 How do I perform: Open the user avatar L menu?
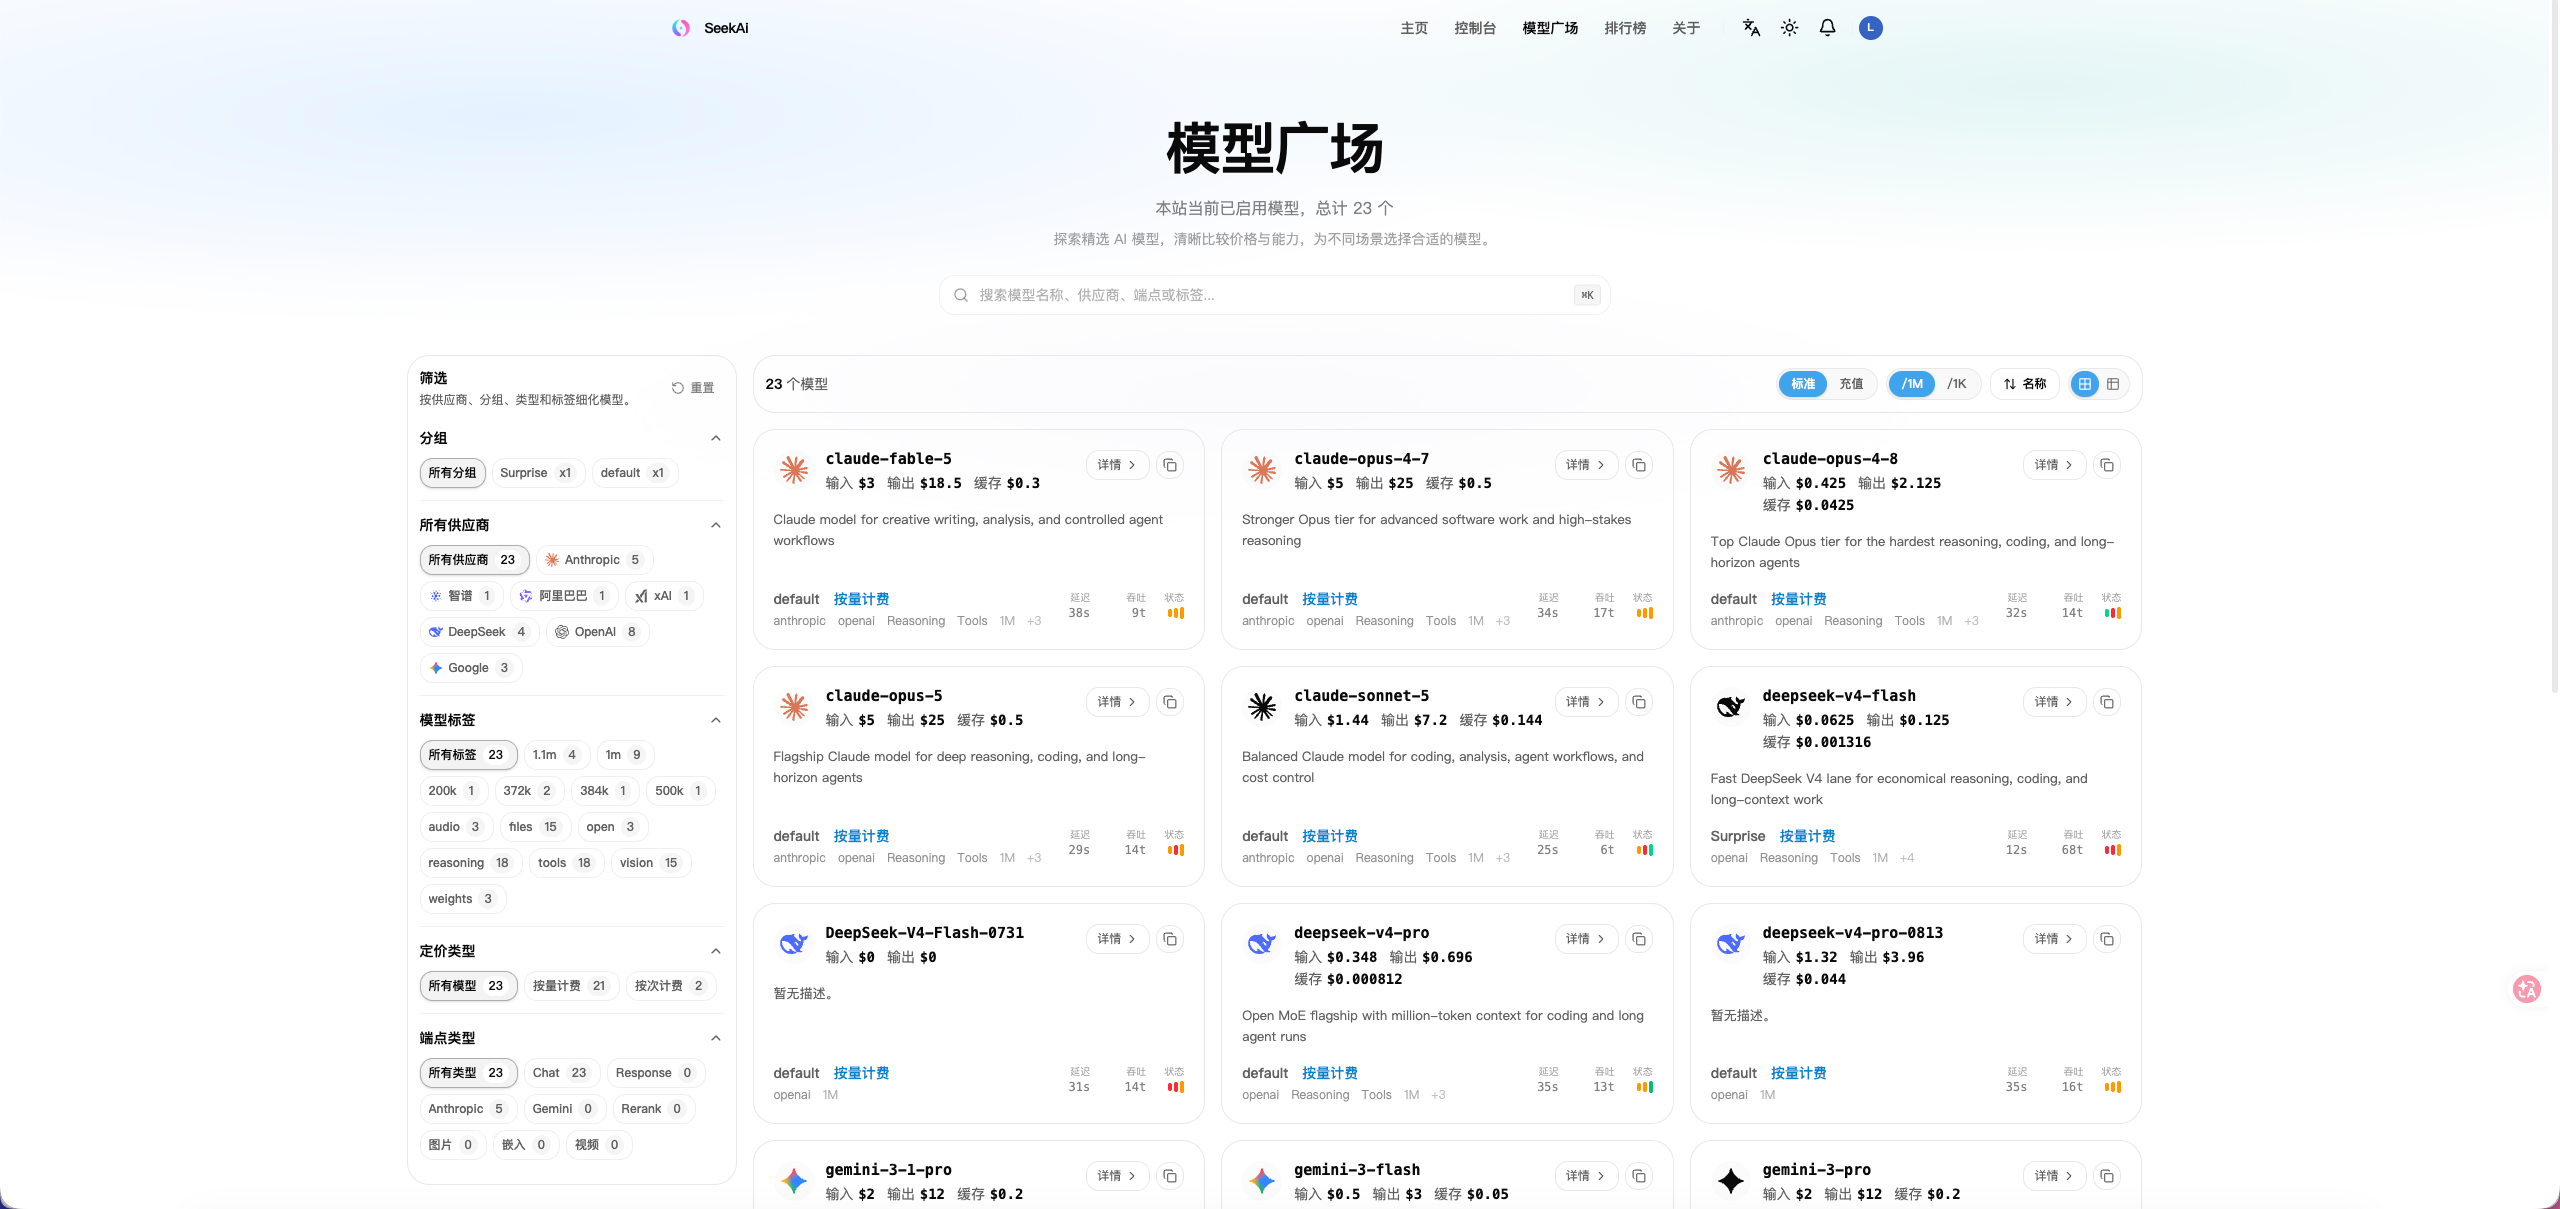(1870, 28)
